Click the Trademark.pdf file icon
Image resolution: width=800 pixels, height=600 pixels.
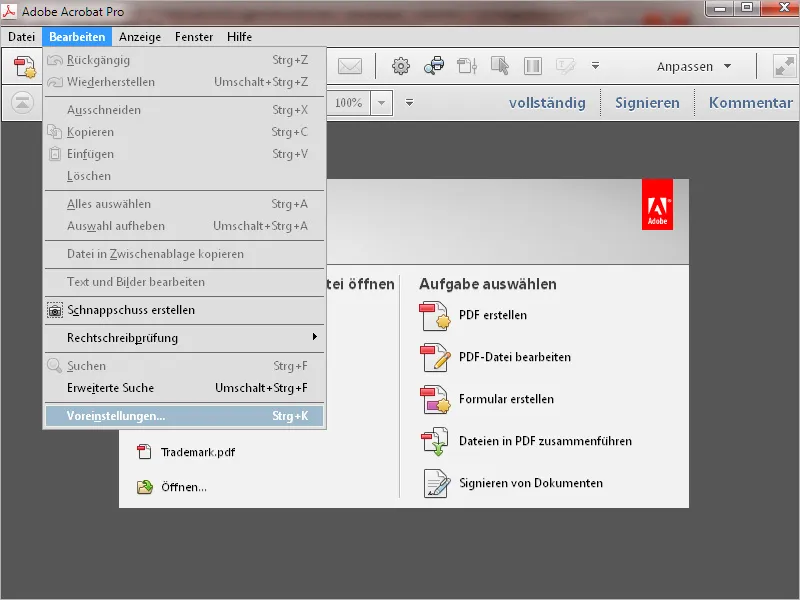coord(144,452)
